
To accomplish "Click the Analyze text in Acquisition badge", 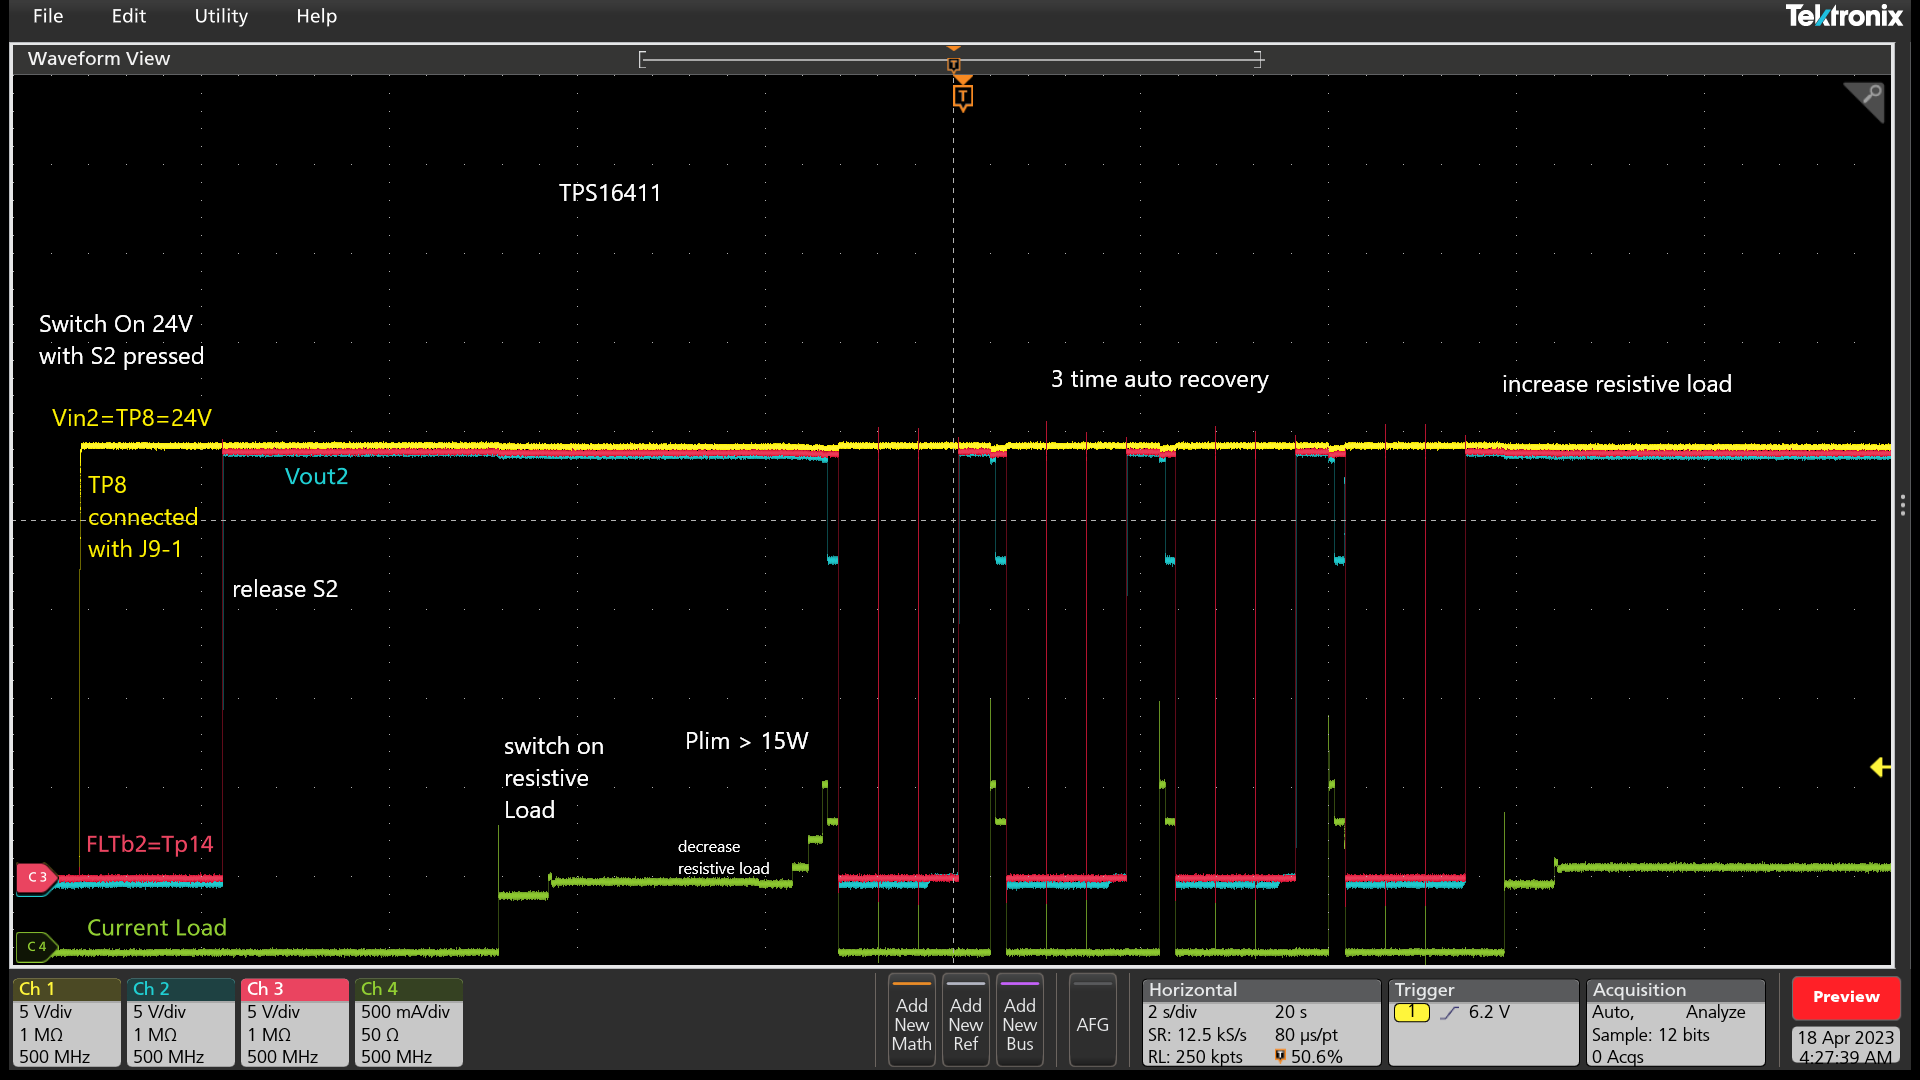I will tap(1715, 1012).
